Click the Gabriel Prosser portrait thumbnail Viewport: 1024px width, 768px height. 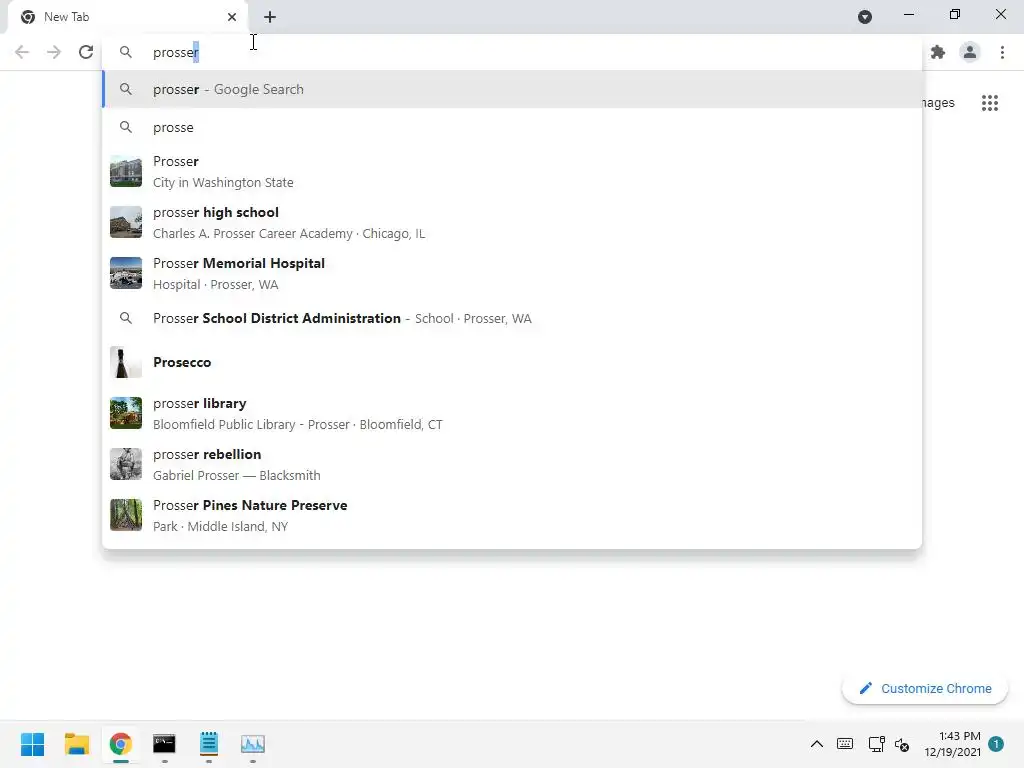pos(125,464)
